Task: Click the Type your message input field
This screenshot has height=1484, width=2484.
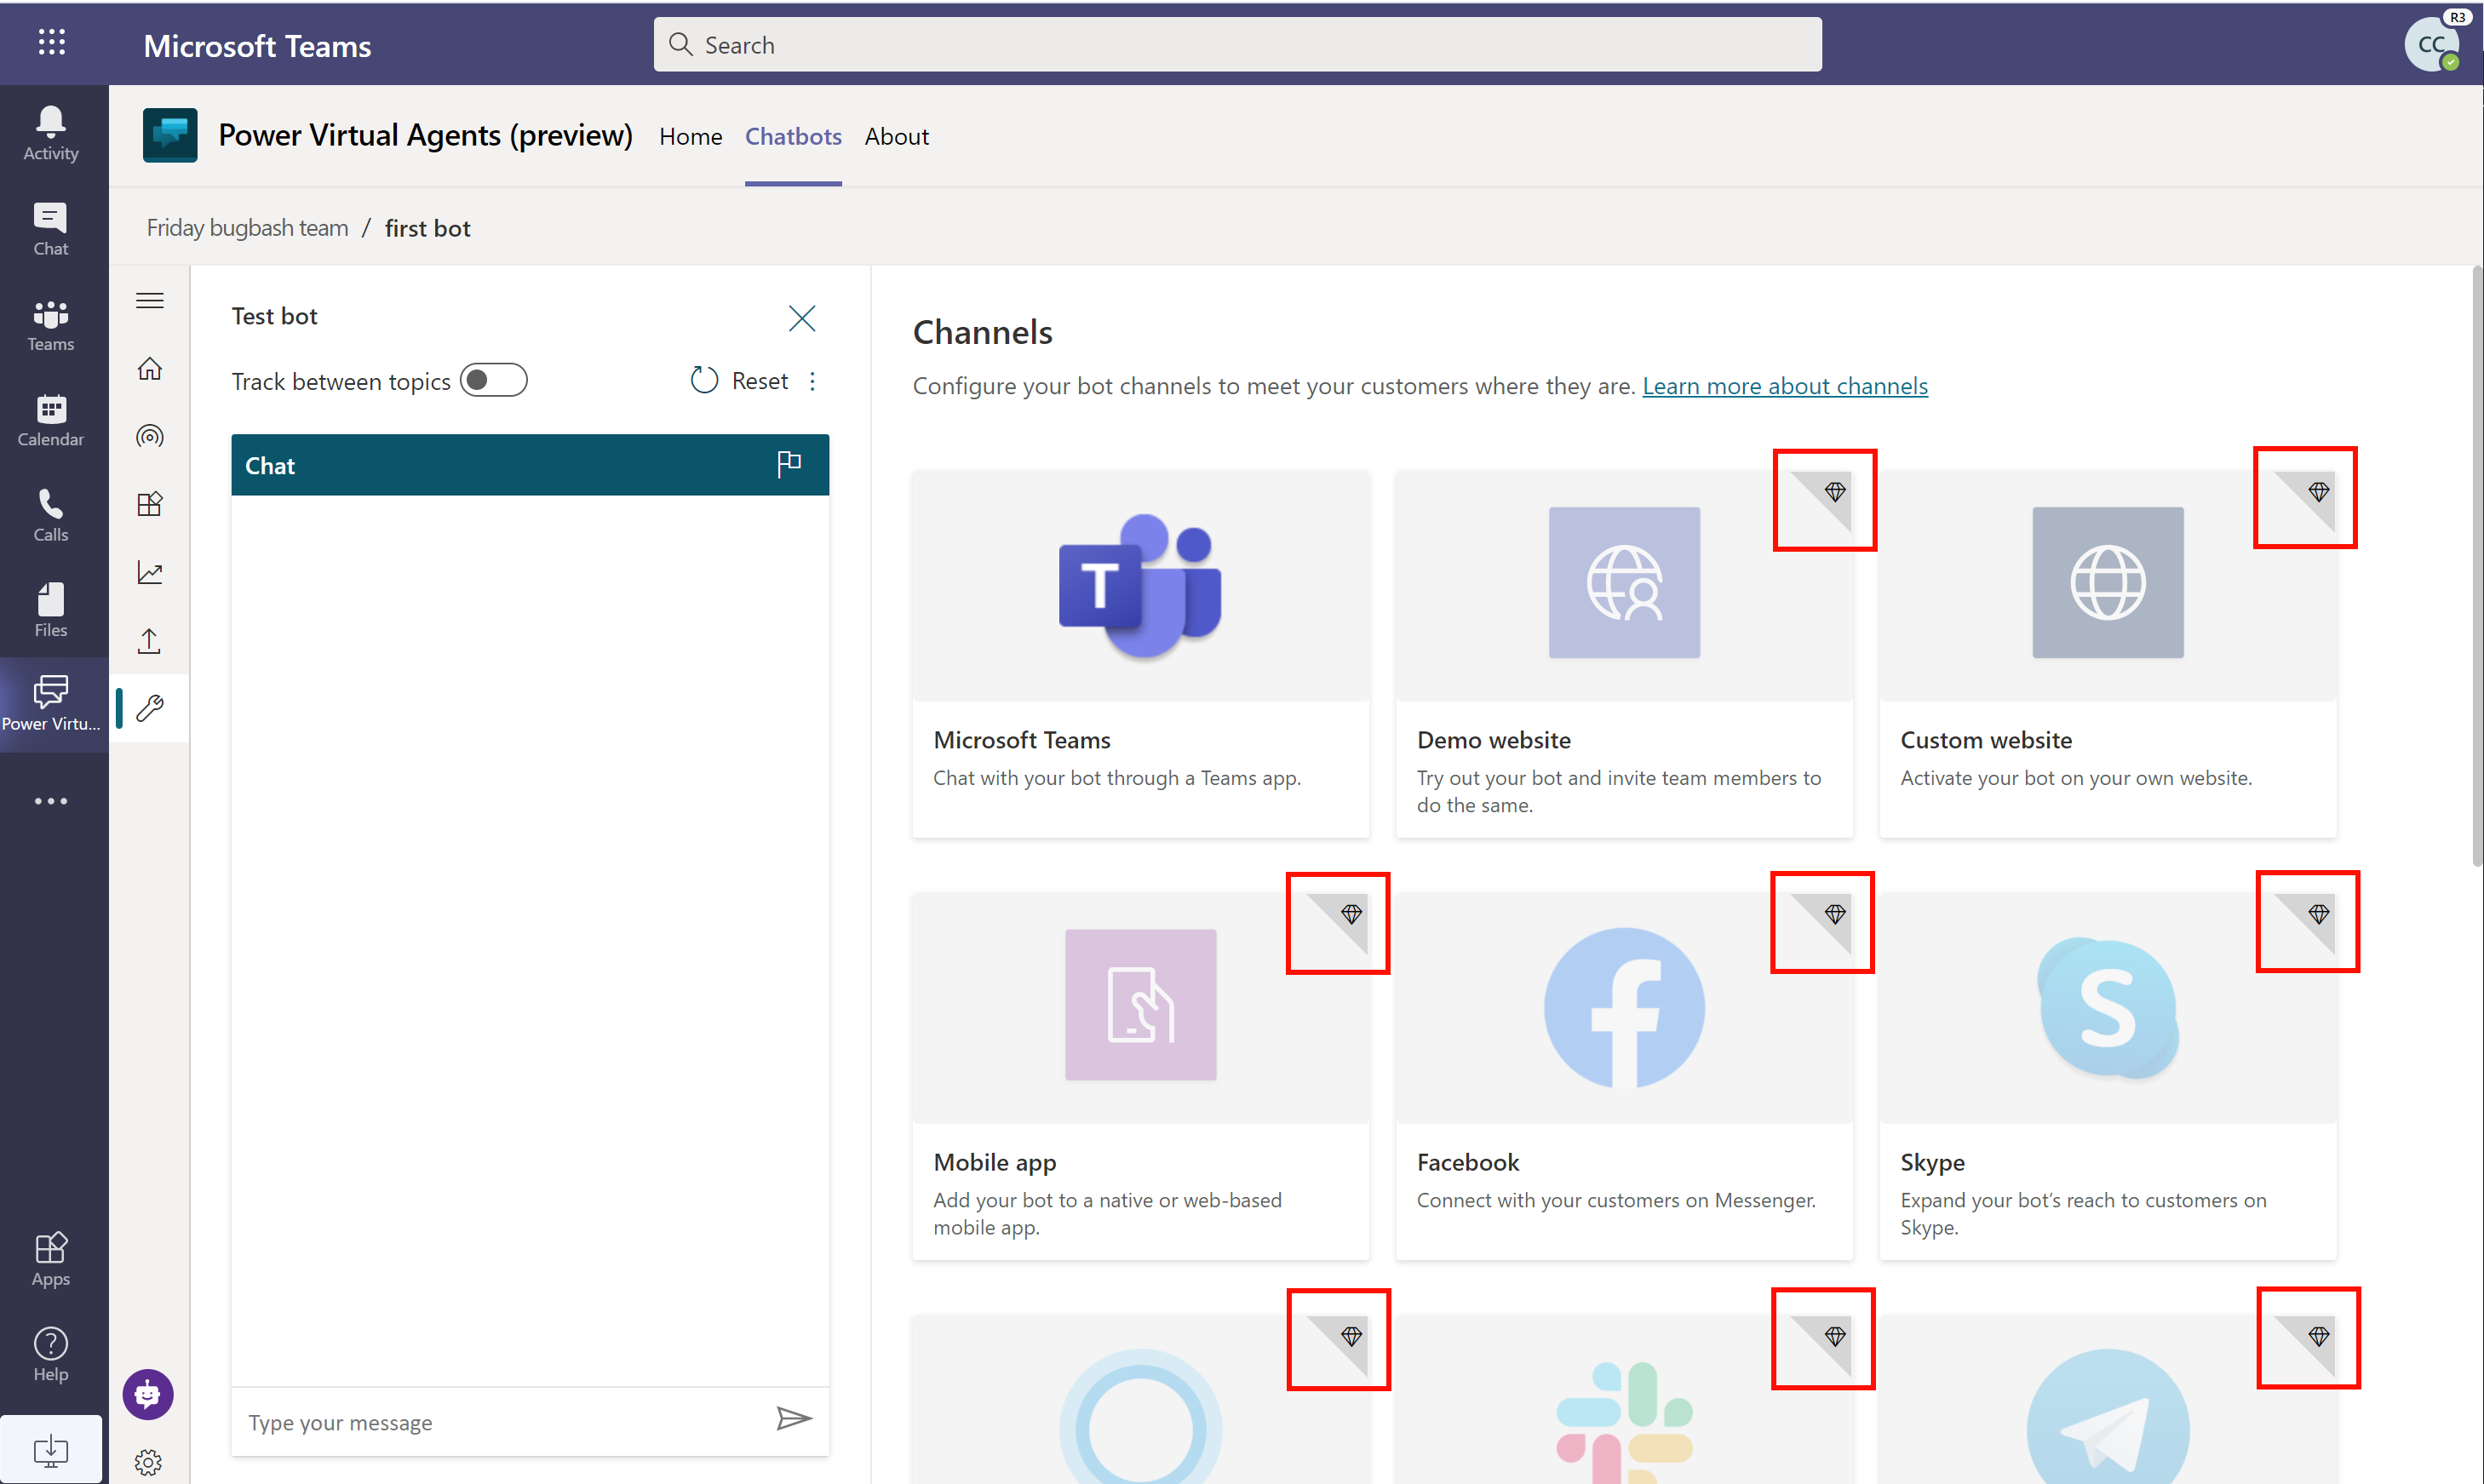Action: (x=500, y=1420)
